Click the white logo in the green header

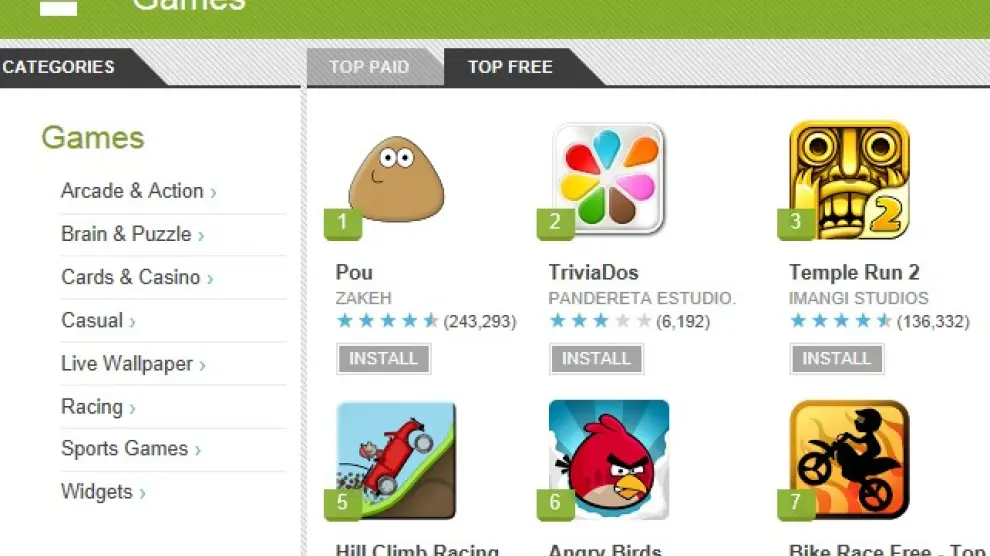pyautogui.click(x=58, y=8)
